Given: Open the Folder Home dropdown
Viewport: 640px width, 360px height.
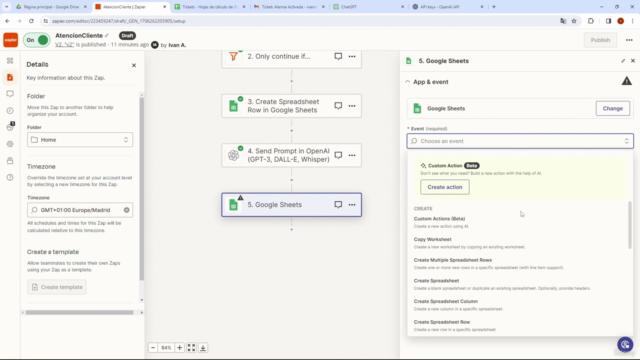Looking at the screenshot, I should tap(80, 140).
